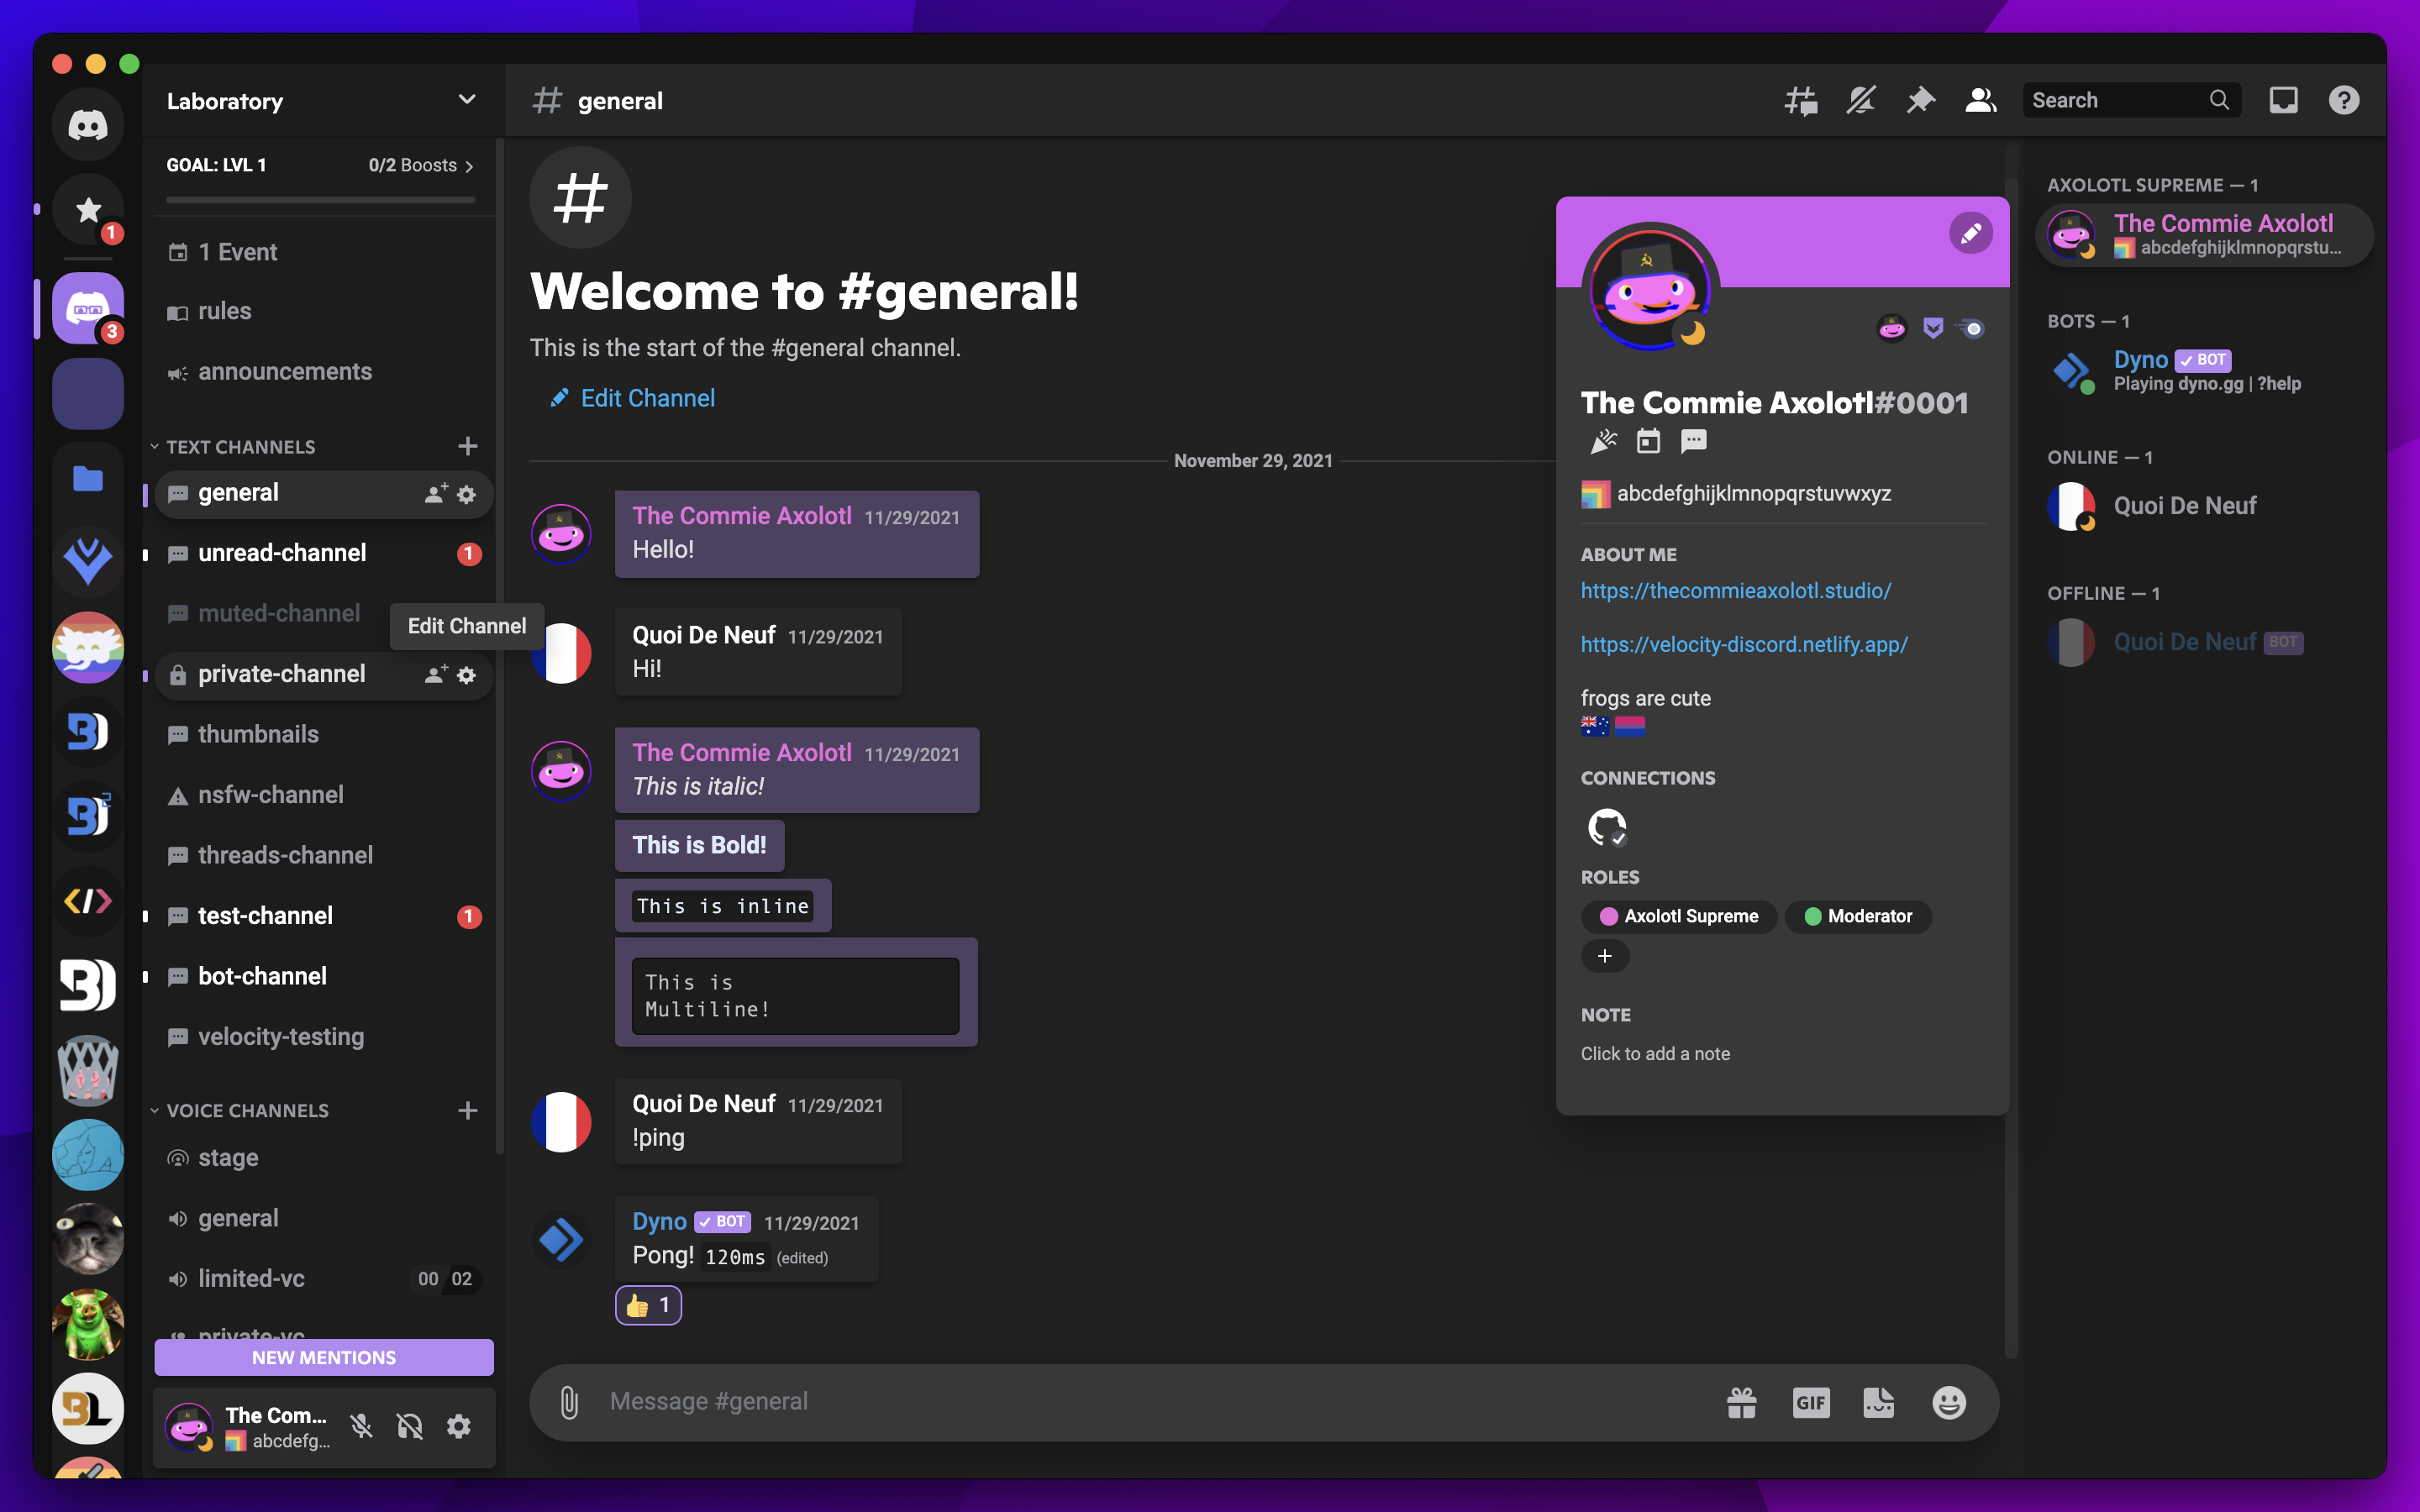Image resolution: width=2420 pixels, height=1512 pixels.
Task: Toggle the thumbs-up reaction on Dyno's message
Action: tap(648, 1305)
